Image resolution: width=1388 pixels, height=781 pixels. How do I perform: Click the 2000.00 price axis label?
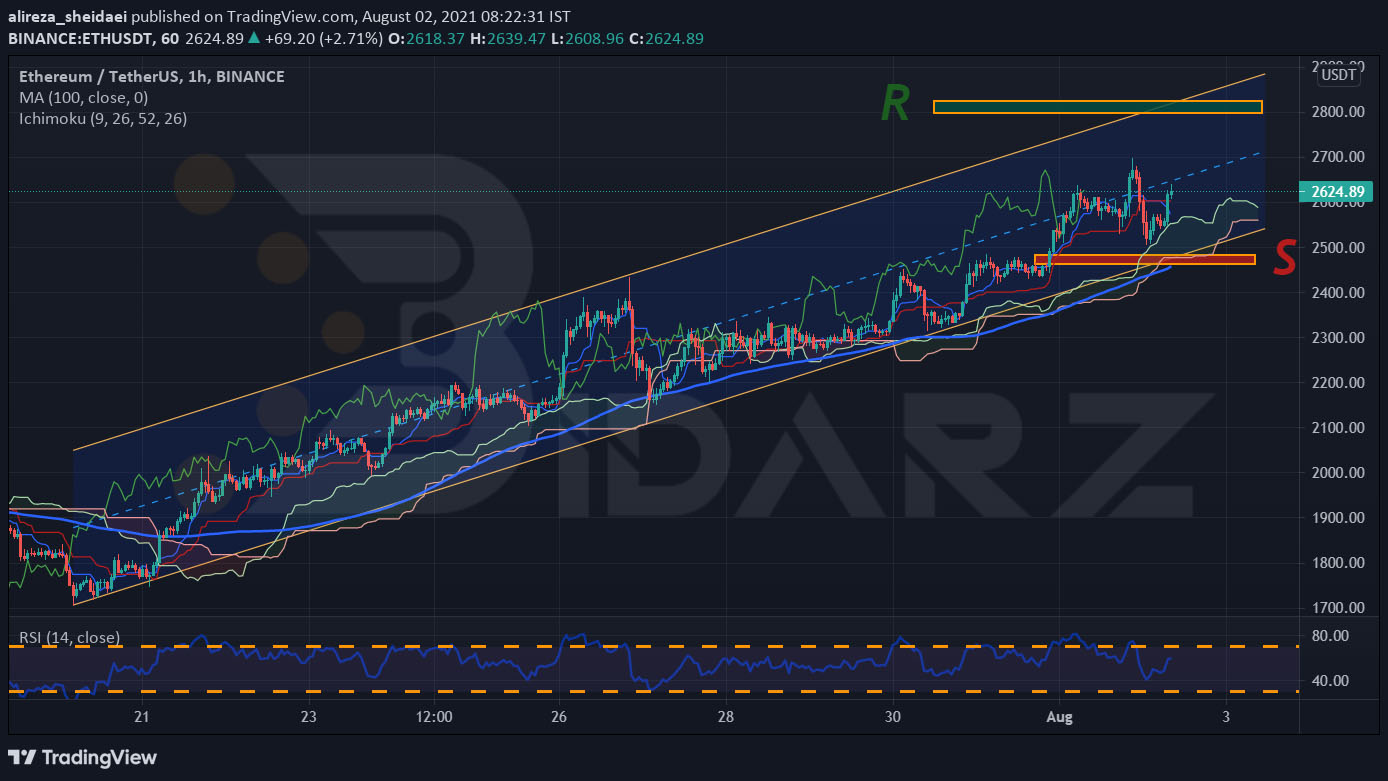coord(1339,472)
